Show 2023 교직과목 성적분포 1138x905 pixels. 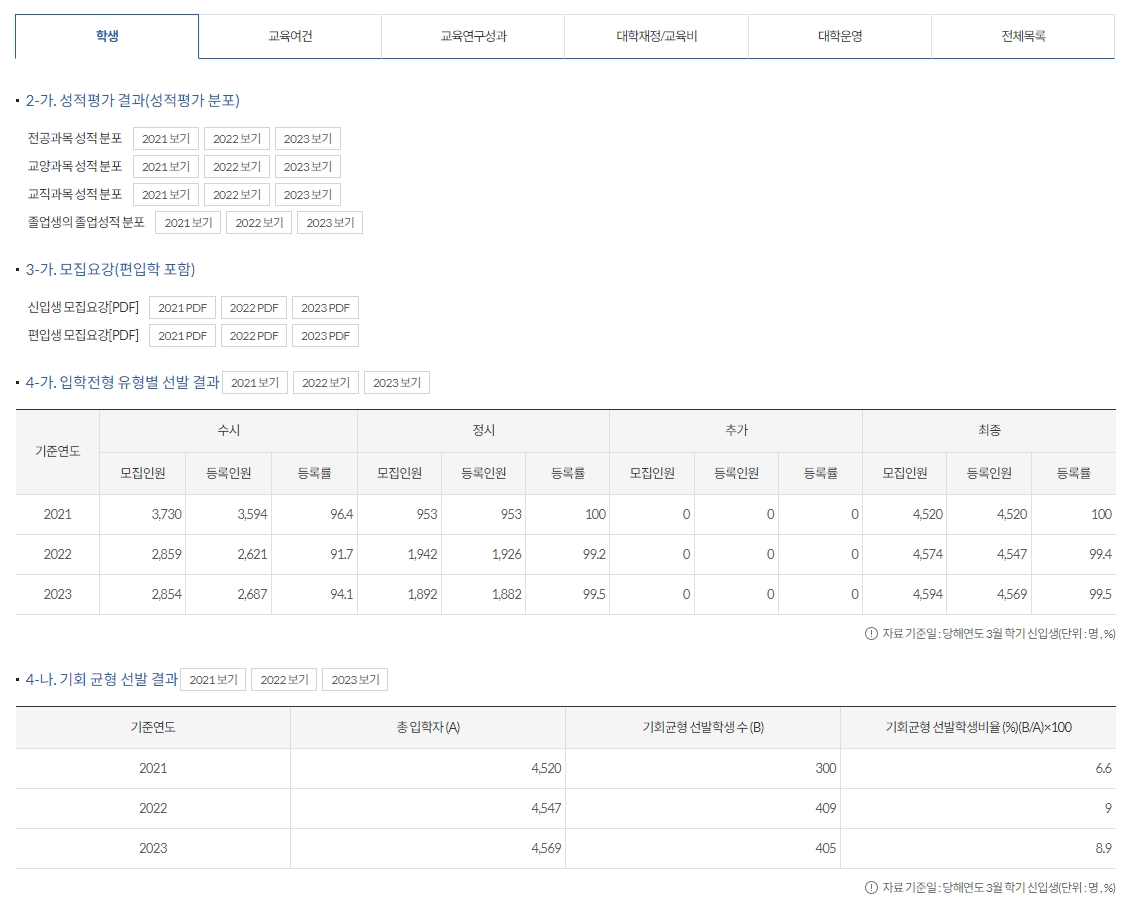308,194
